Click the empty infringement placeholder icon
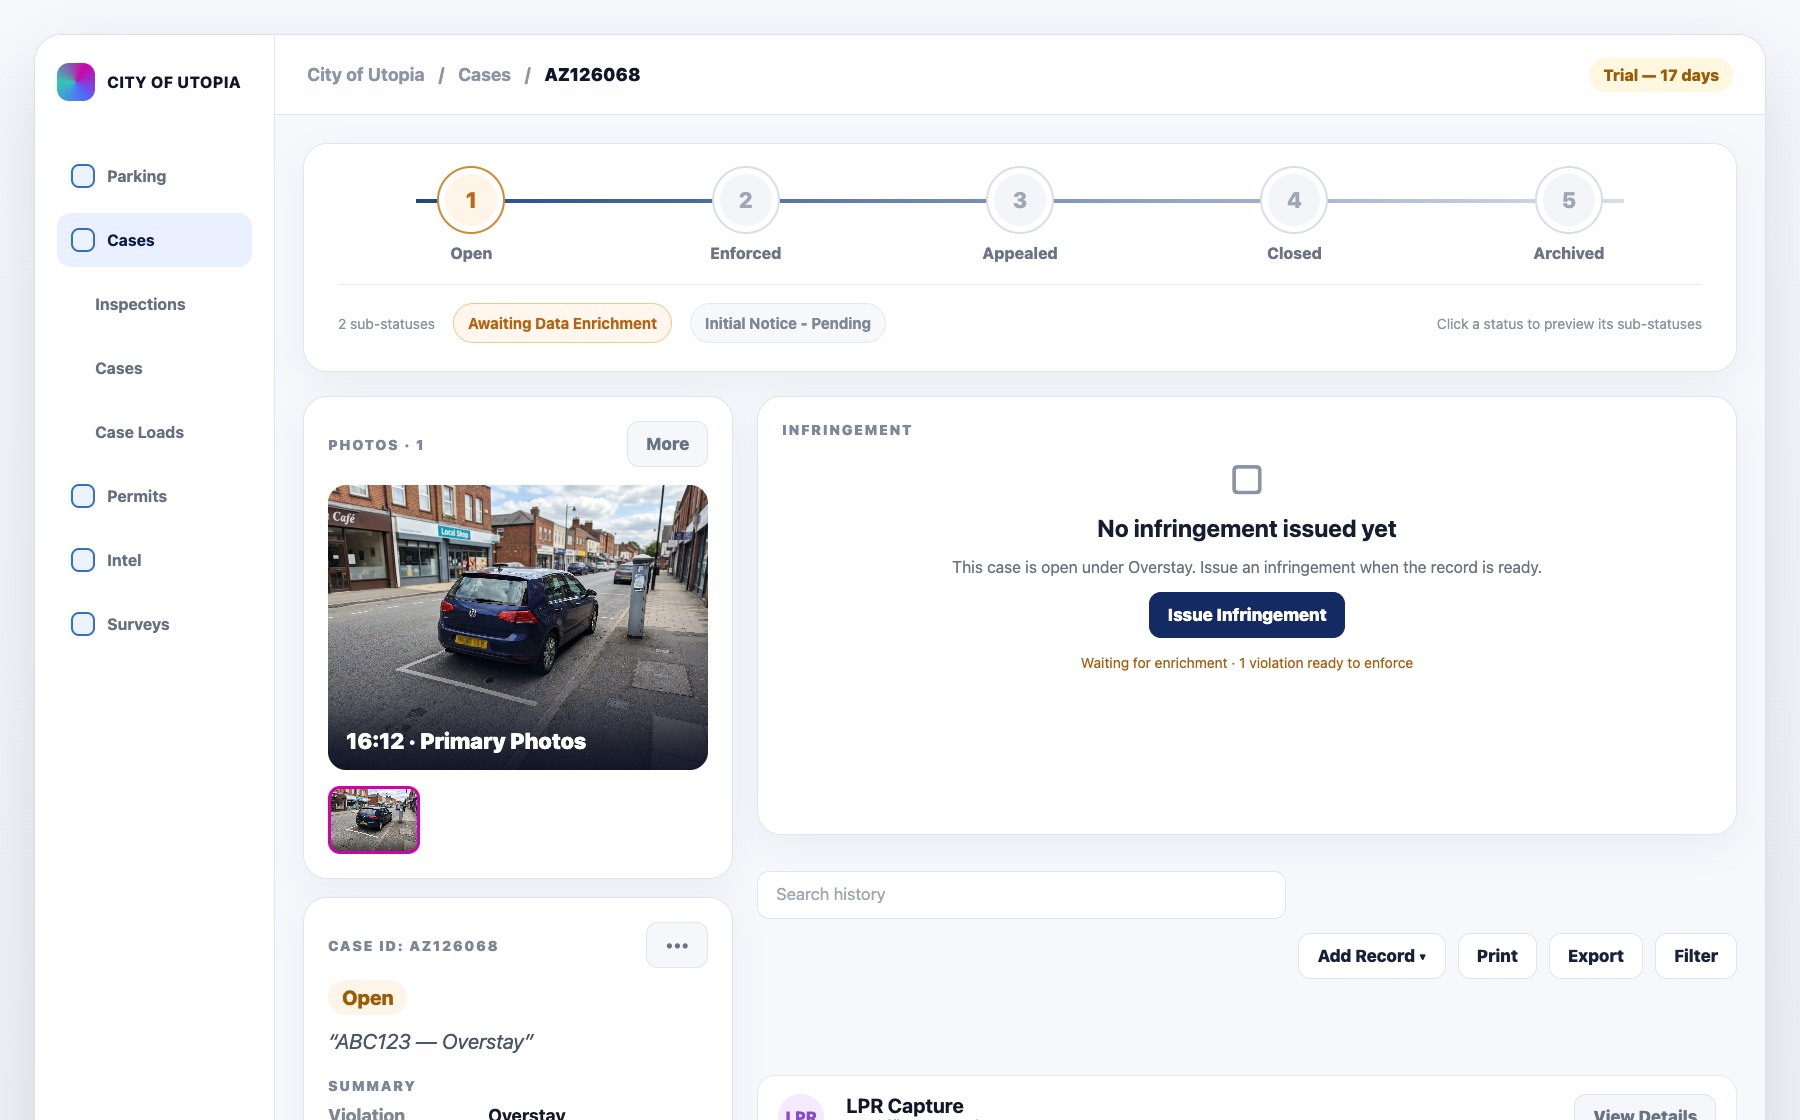Viewport: 1800px width, 1120px height. [x=1247, y=480]
